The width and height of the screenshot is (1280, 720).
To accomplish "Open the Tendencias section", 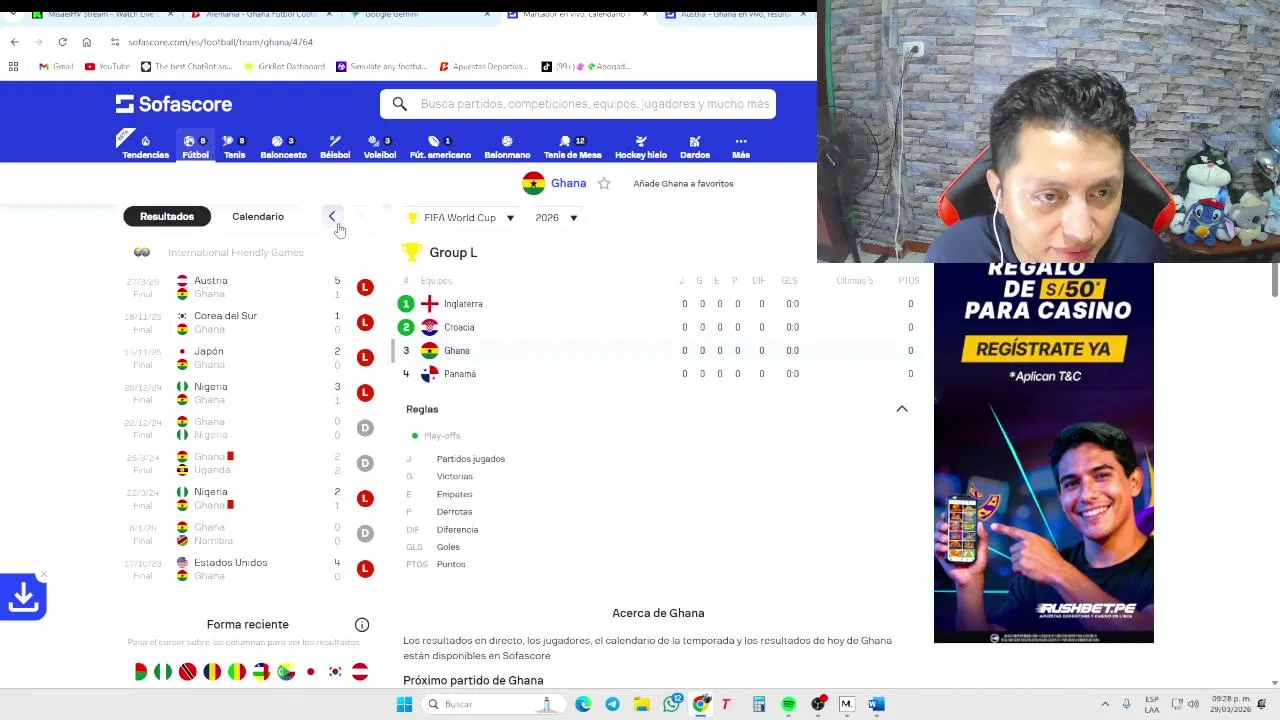I will point(145,147).
